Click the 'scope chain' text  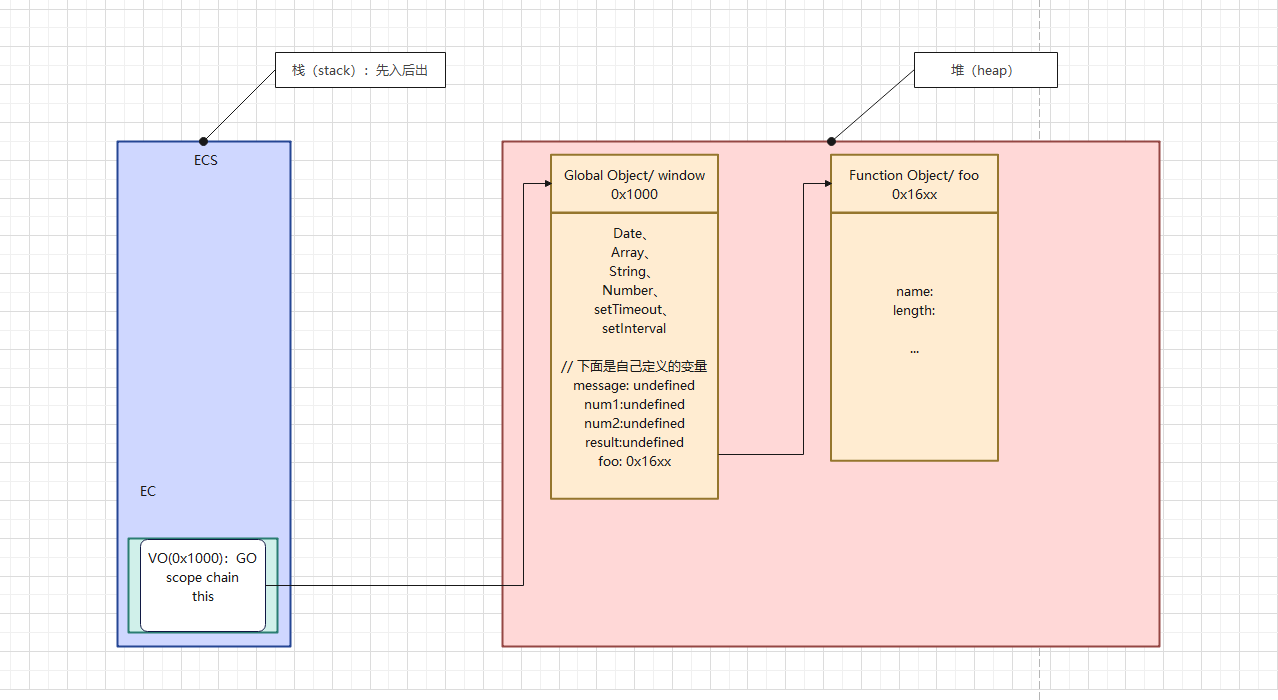202,577
